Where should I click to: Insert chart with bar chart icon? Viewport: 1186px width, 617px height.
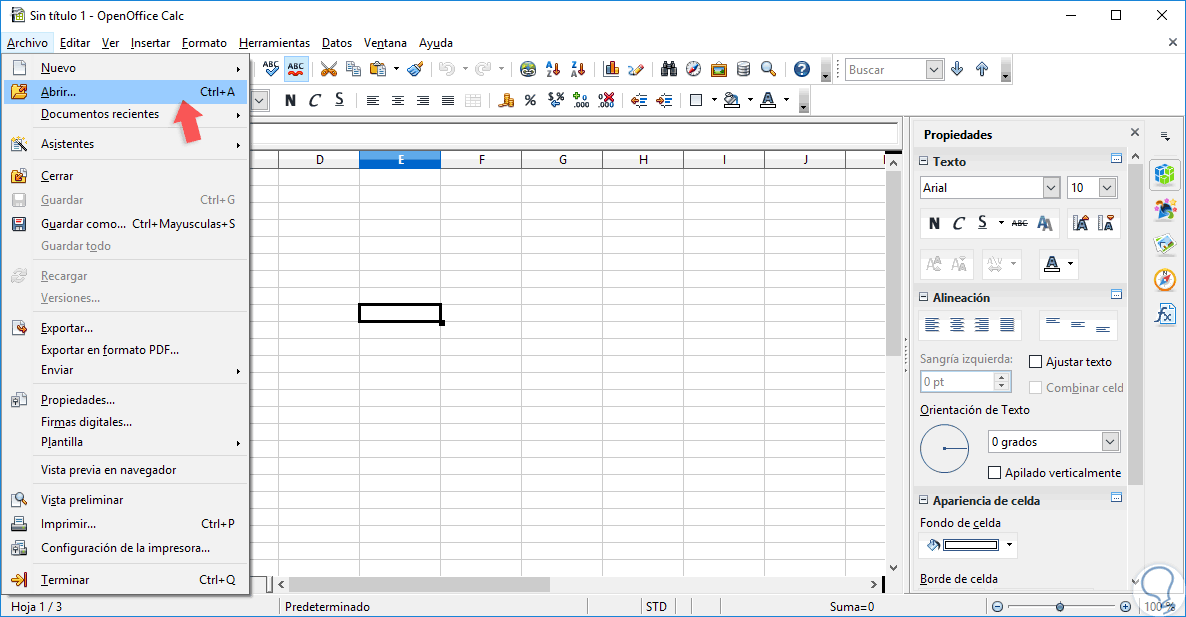point(611,70)
